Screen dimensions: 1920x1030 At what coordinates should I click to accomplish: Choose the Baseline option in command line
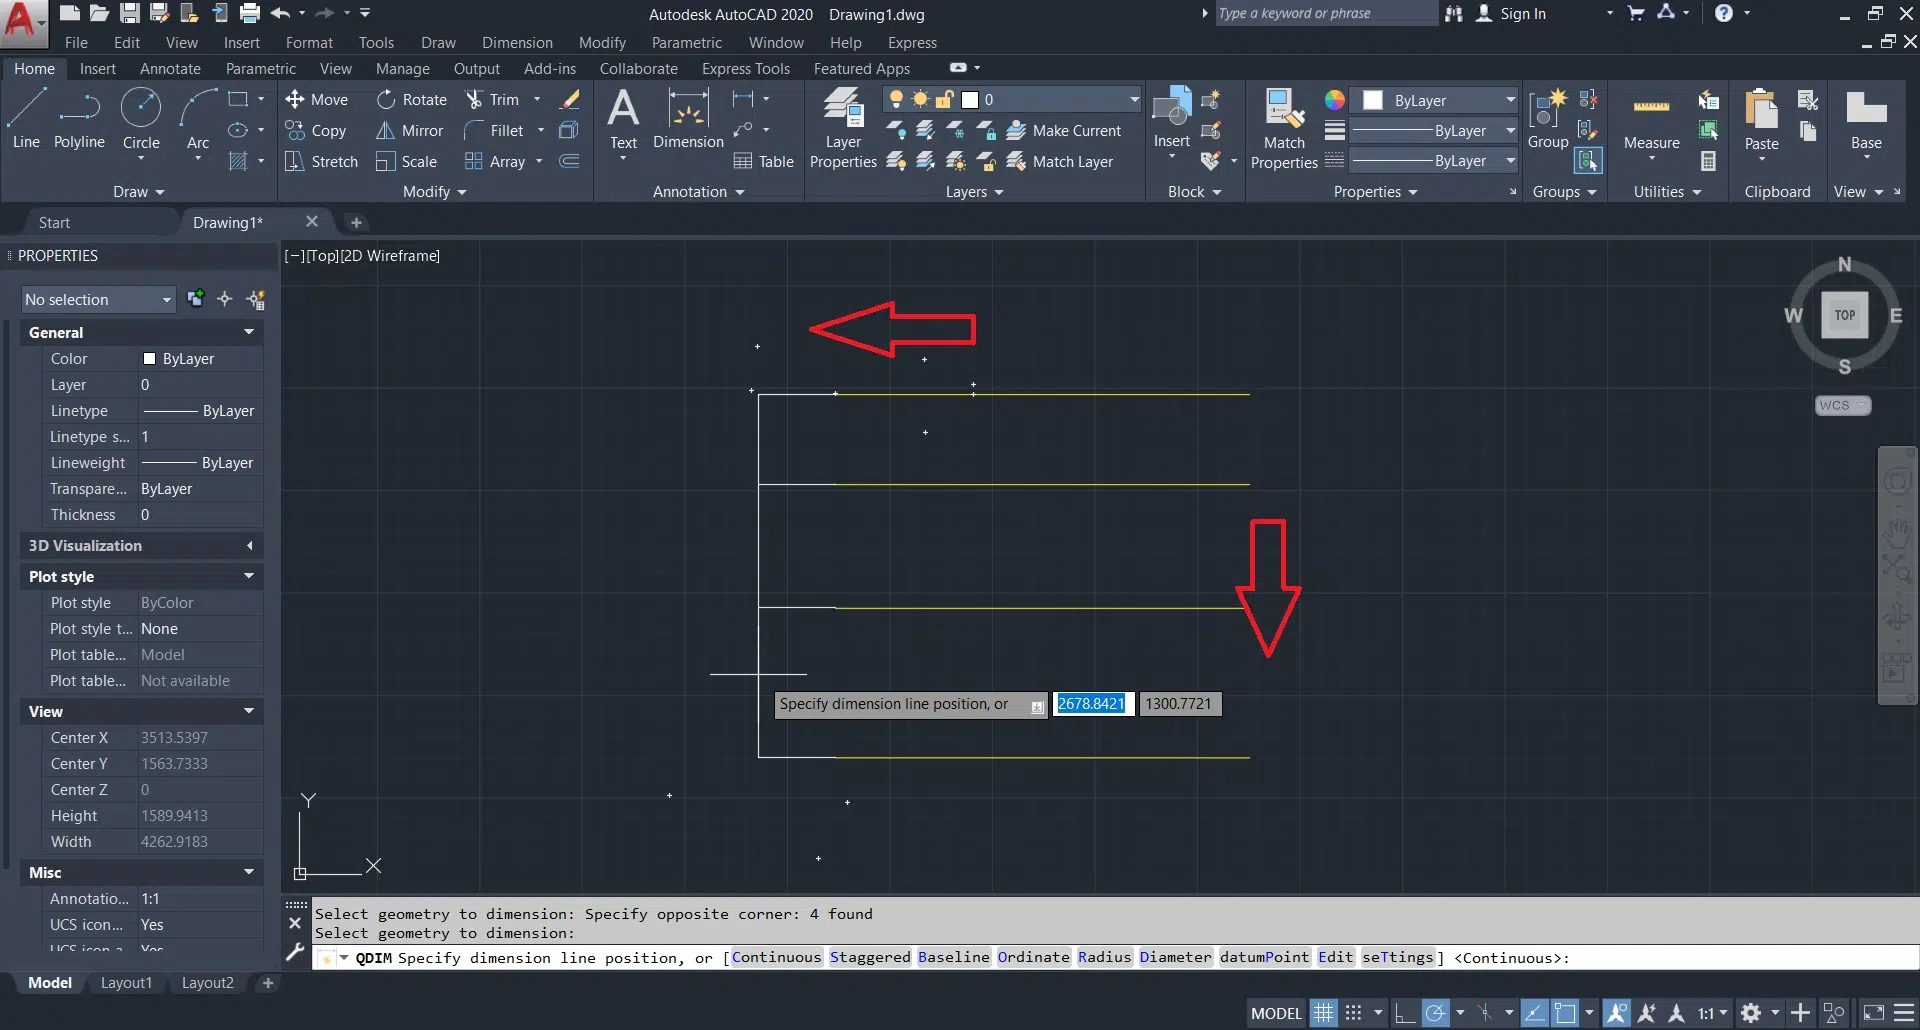(953, 958)
